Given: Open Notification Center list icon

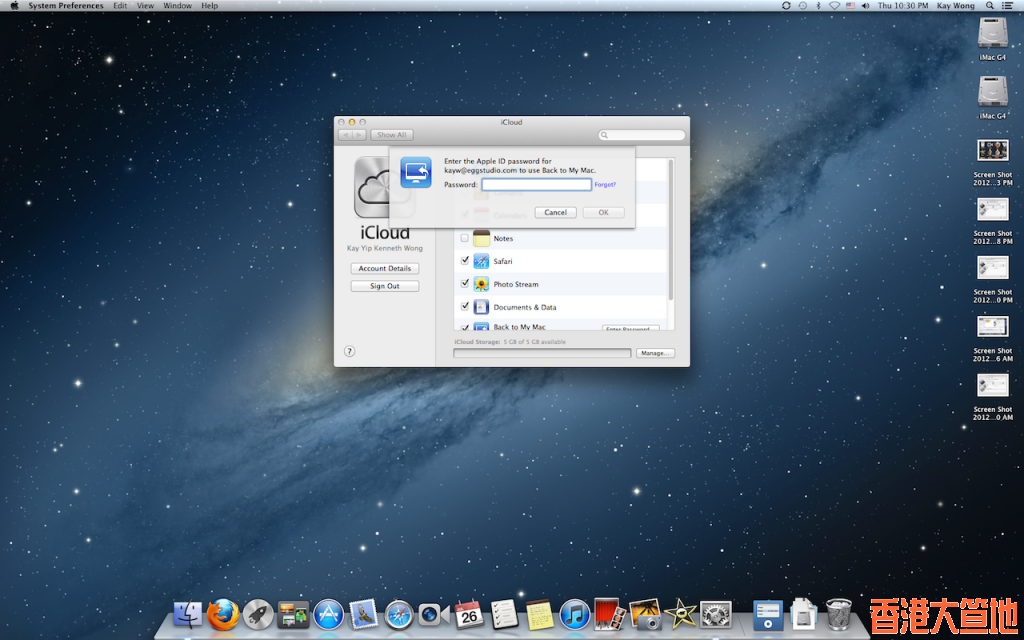Looking at the screenshot, I should pos(1007,6).
